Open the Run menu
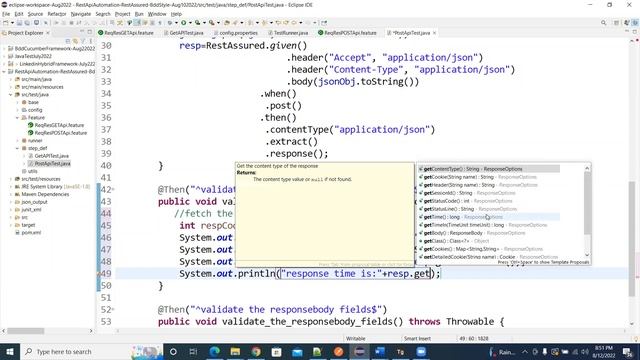640x360 pixels. click(139, 14)
